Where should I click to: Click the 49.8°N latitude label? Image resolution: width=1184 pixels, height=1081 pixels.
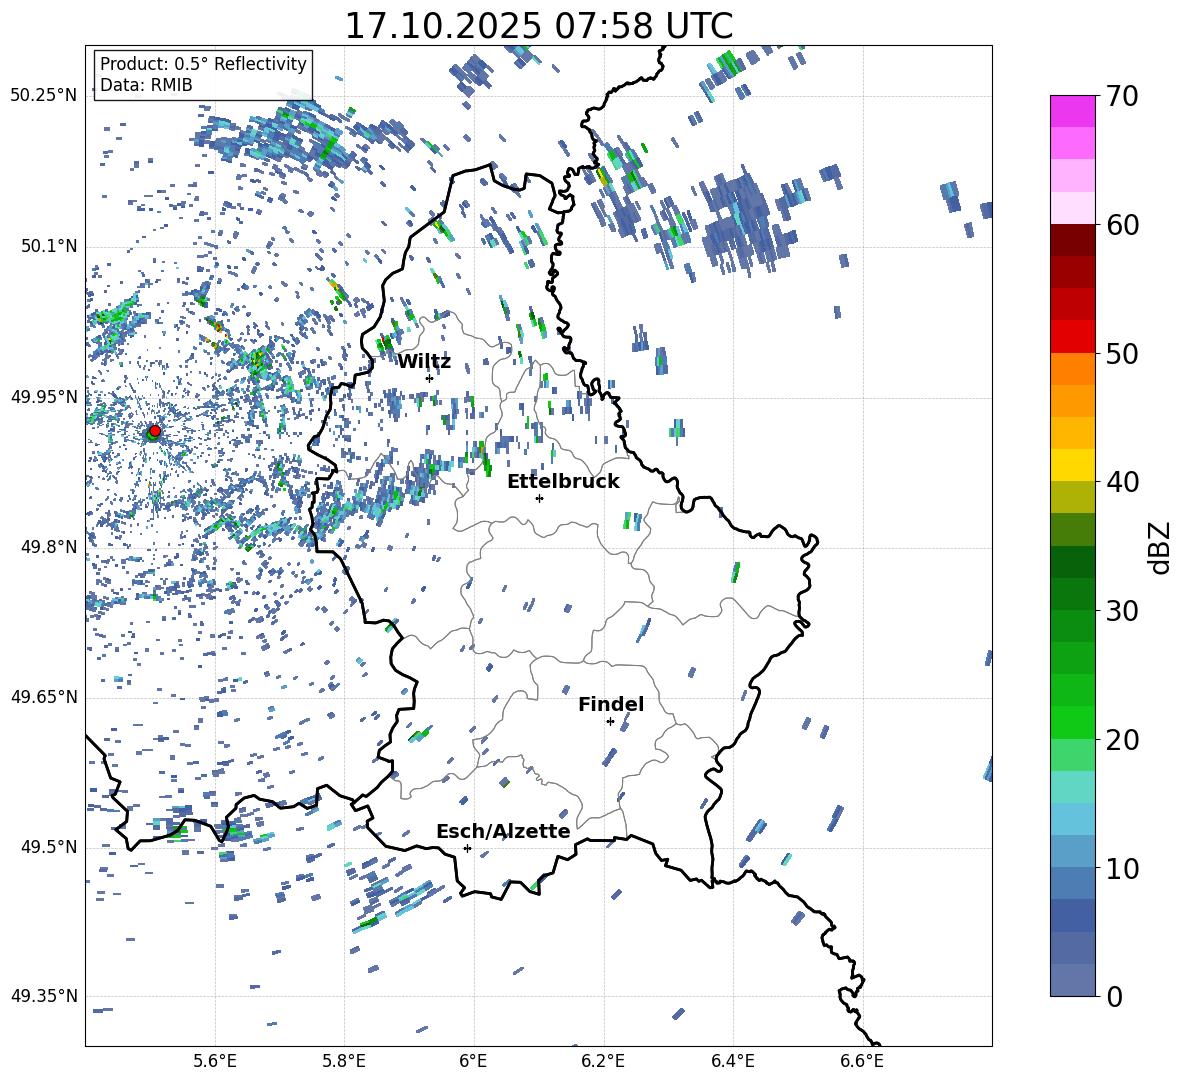[48, 547]
